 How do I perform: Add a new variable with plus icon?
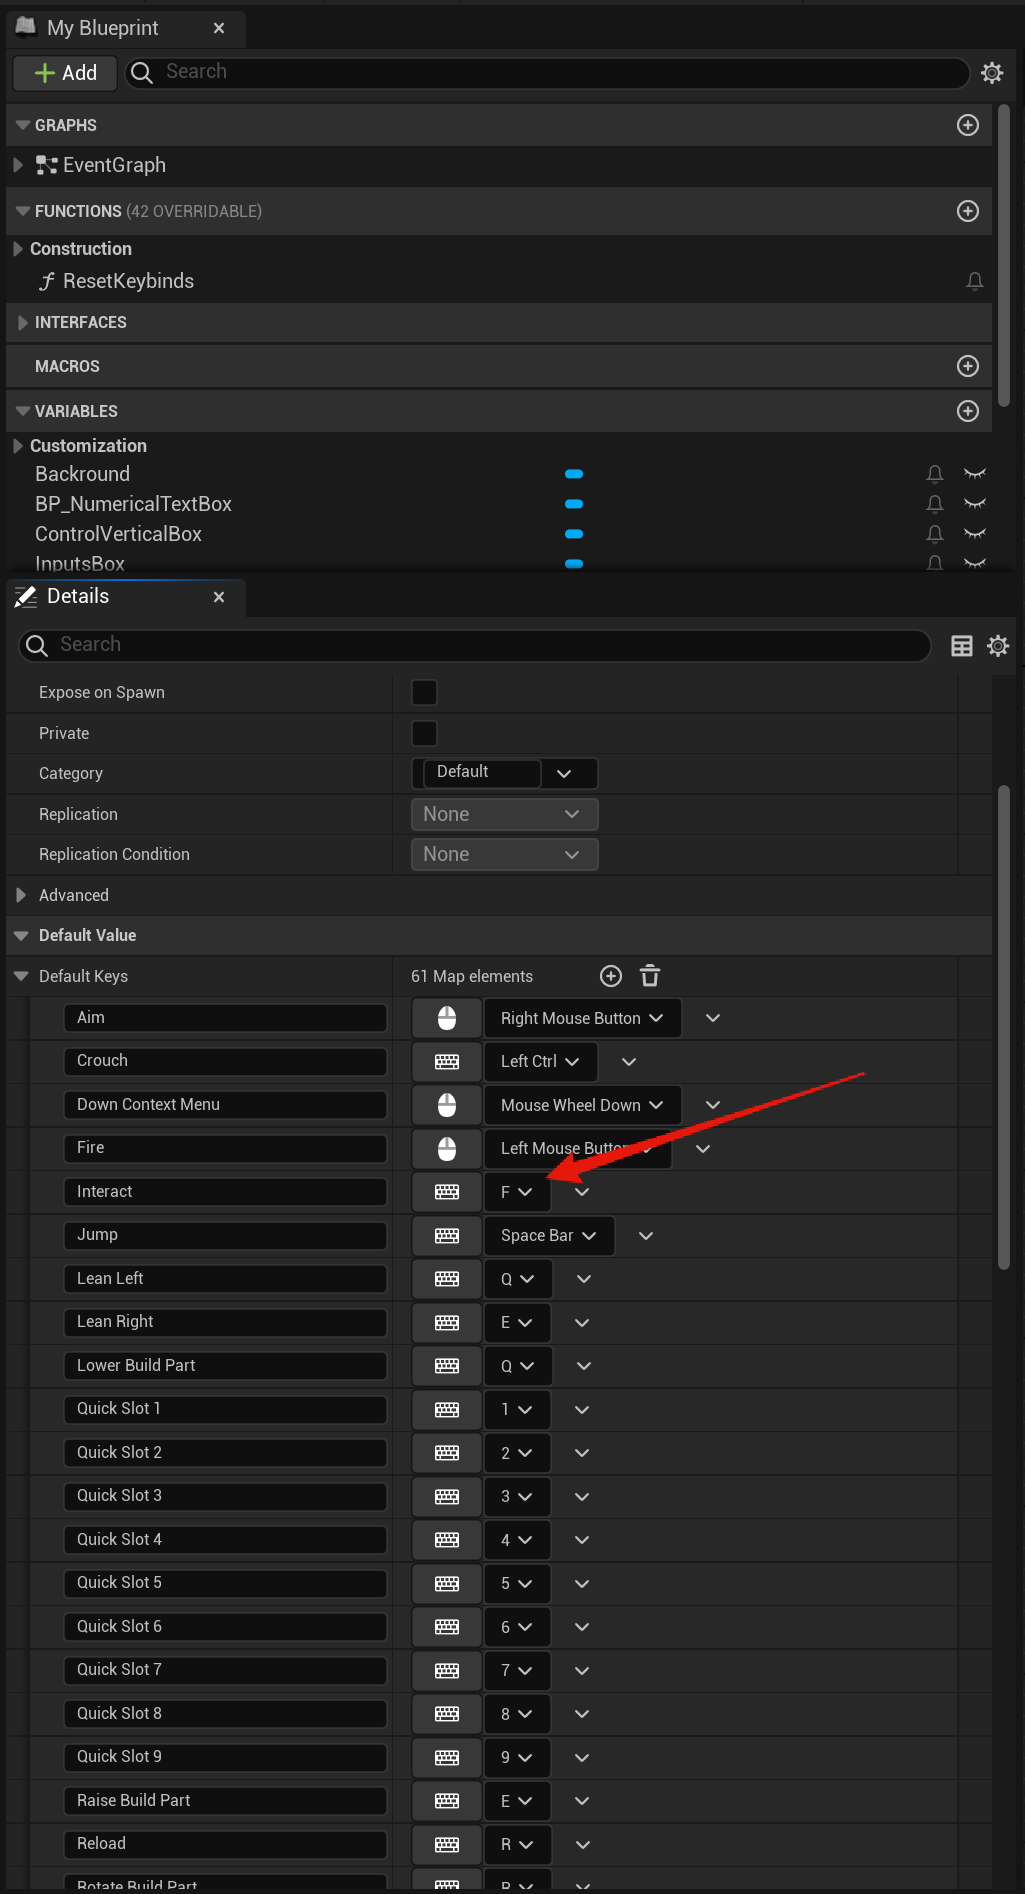pyautogui.click(x=967, y=411)
